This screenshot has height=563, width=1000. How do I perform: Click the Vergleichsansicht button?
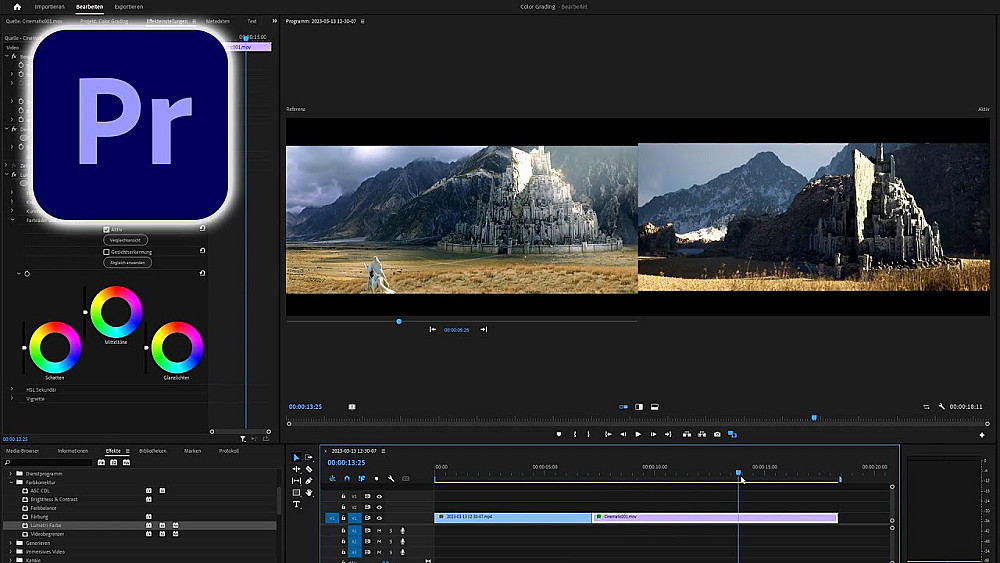tap(125, 240)
